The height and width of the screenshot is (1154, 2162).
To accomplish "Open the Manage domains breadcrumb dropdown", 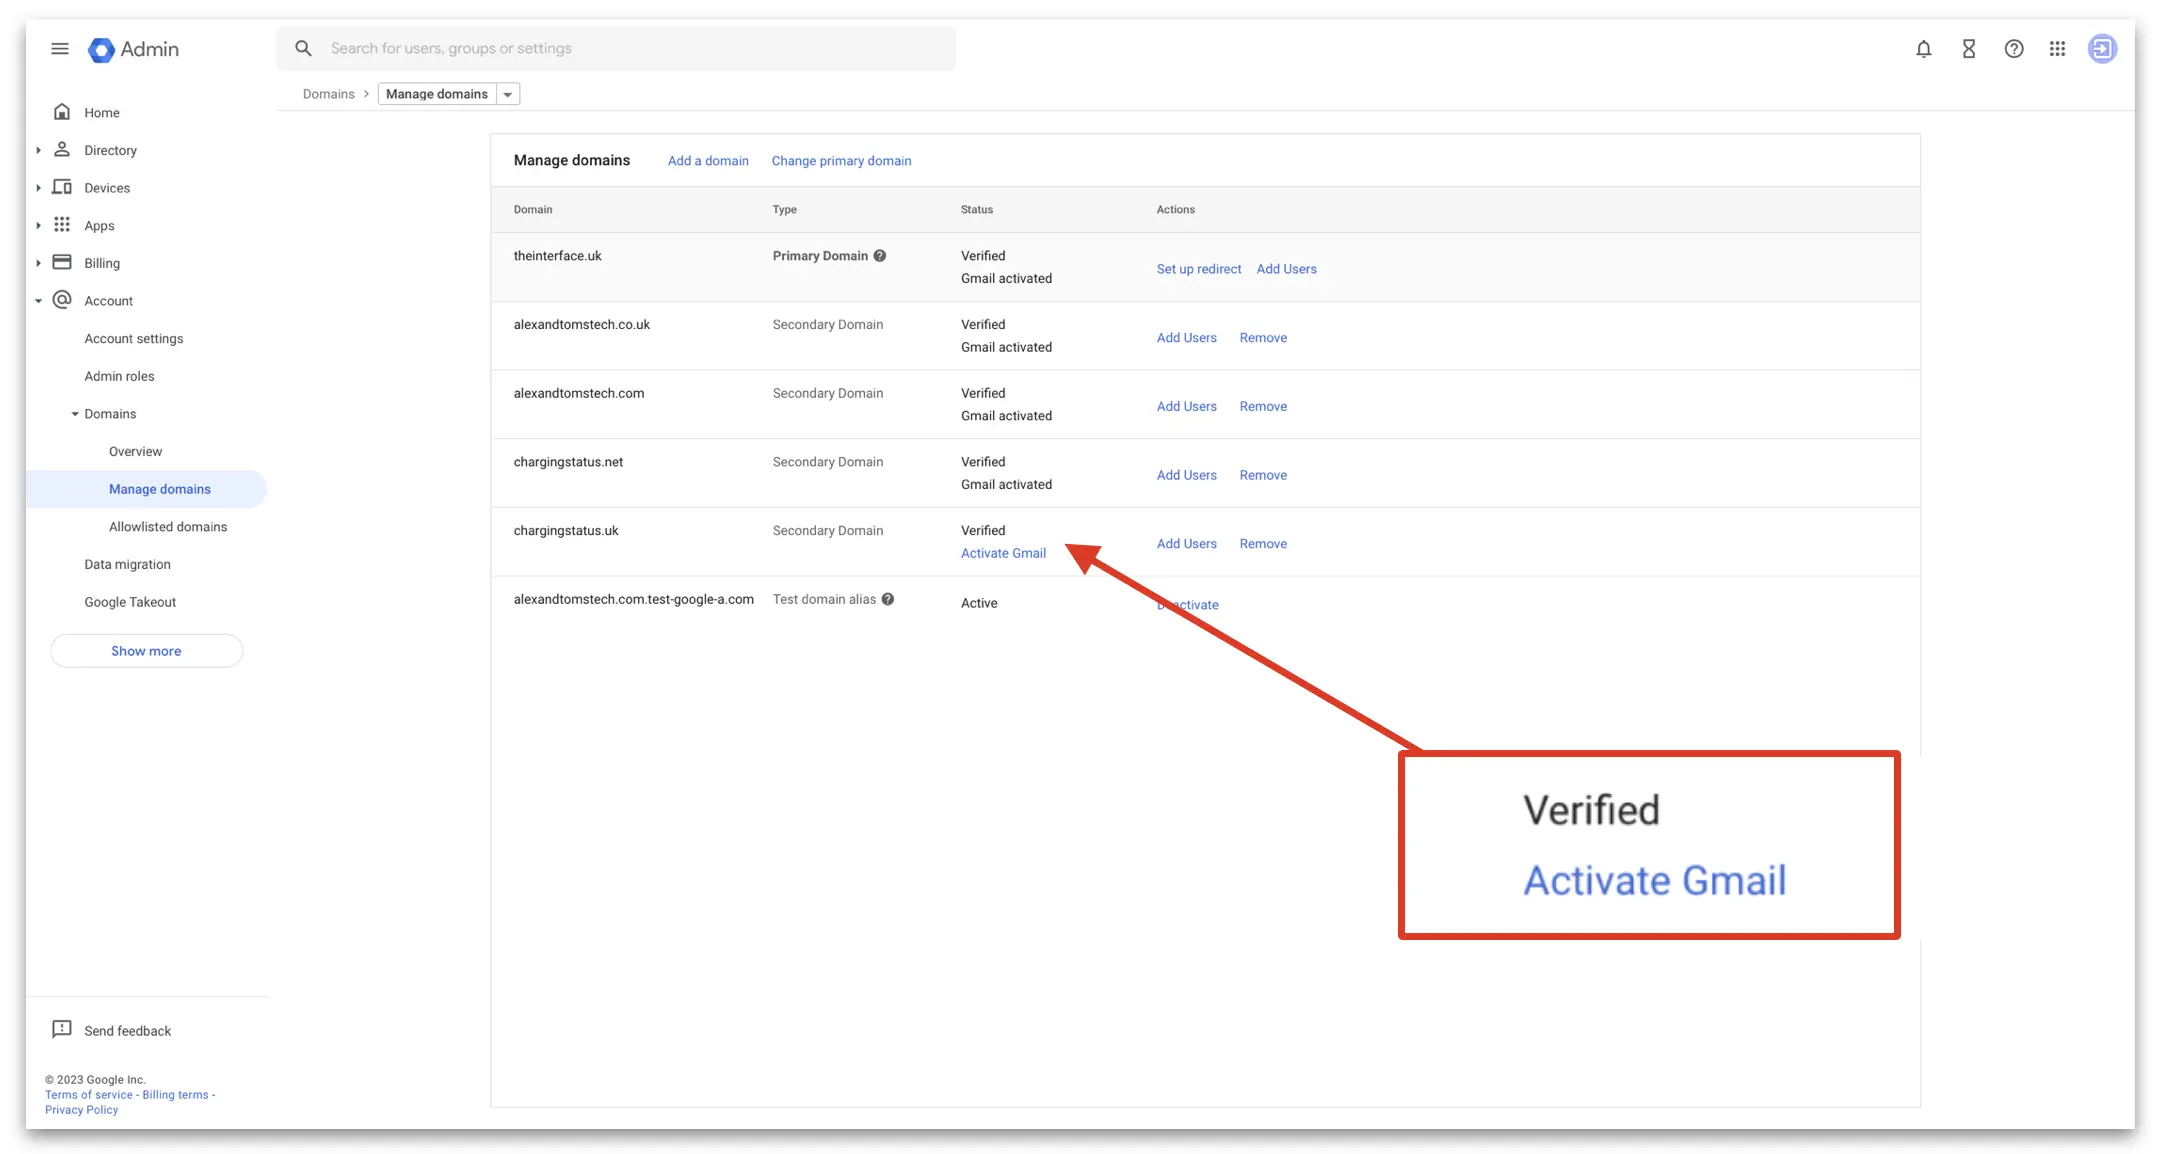I will click(x=508, y=94).
